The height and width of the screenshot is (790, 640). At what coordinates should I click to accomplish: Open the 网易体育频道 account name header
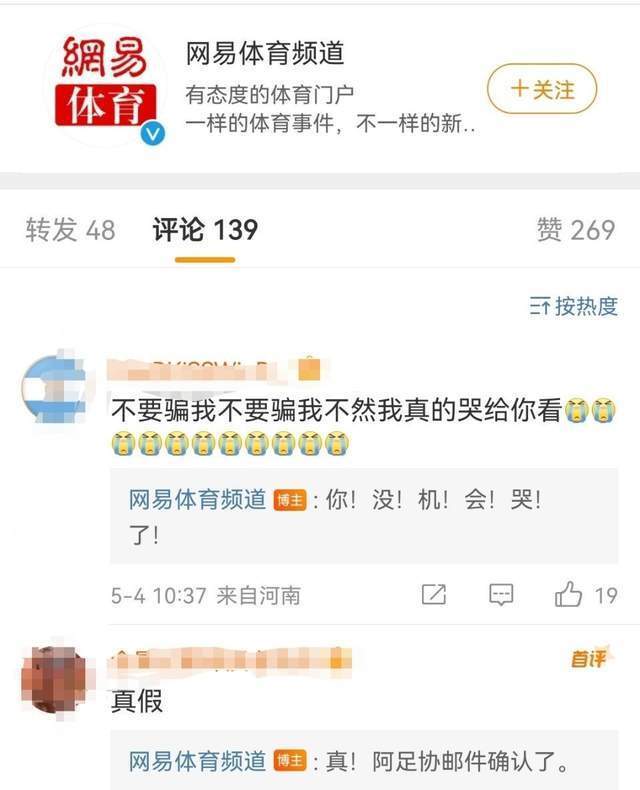265,53
